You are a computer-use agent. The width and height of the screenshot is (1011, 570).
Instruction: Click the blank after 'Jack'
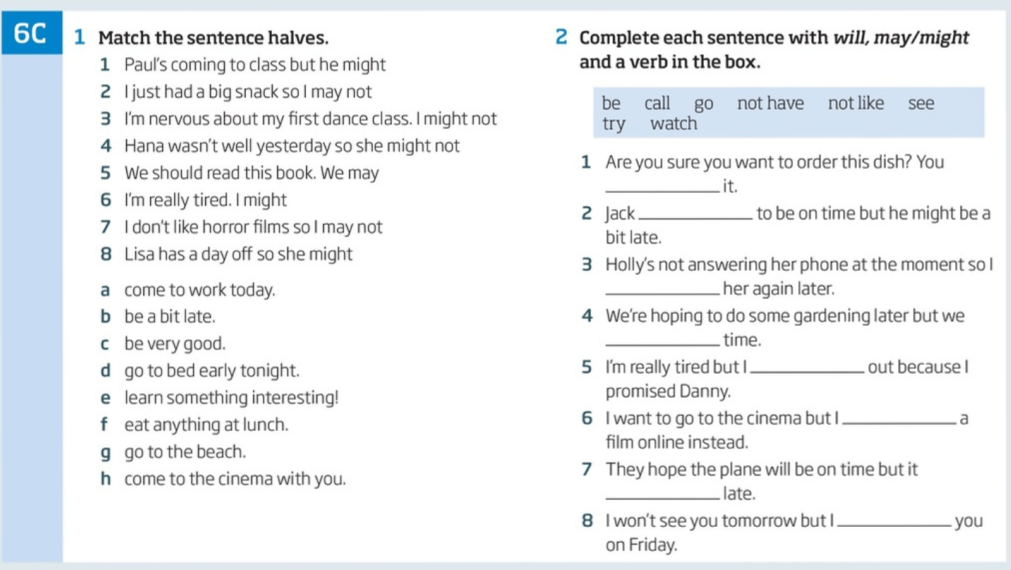[x=695, y=216]
